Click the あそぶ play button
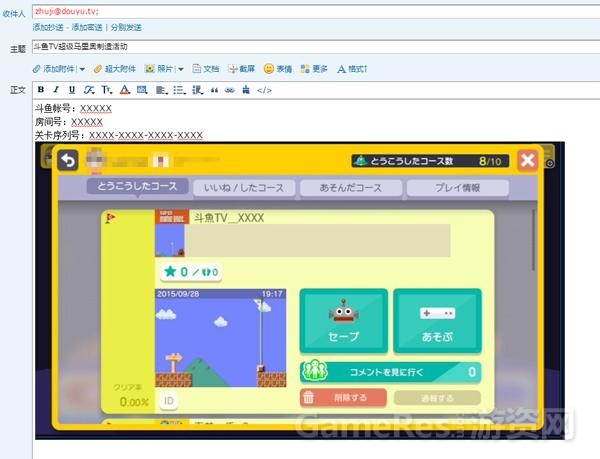Viewport: 600px width, 459px height. pos(437,321)
